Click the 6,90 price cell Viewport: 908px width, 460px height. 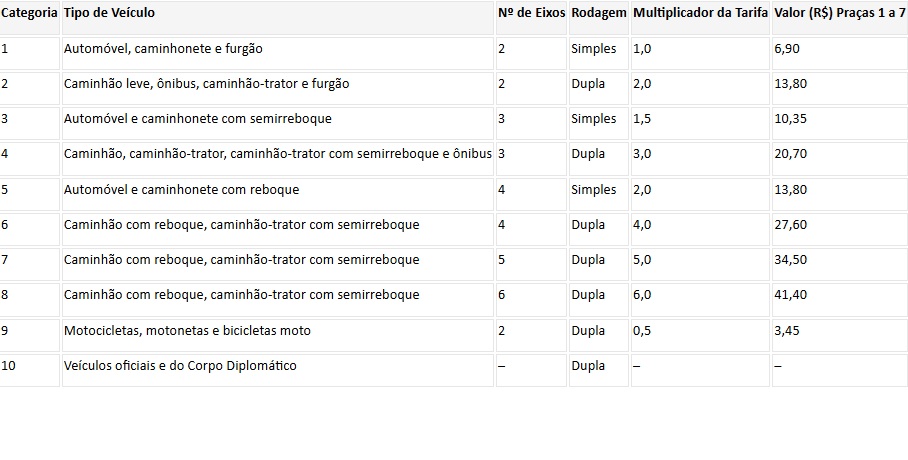(840, 53)
